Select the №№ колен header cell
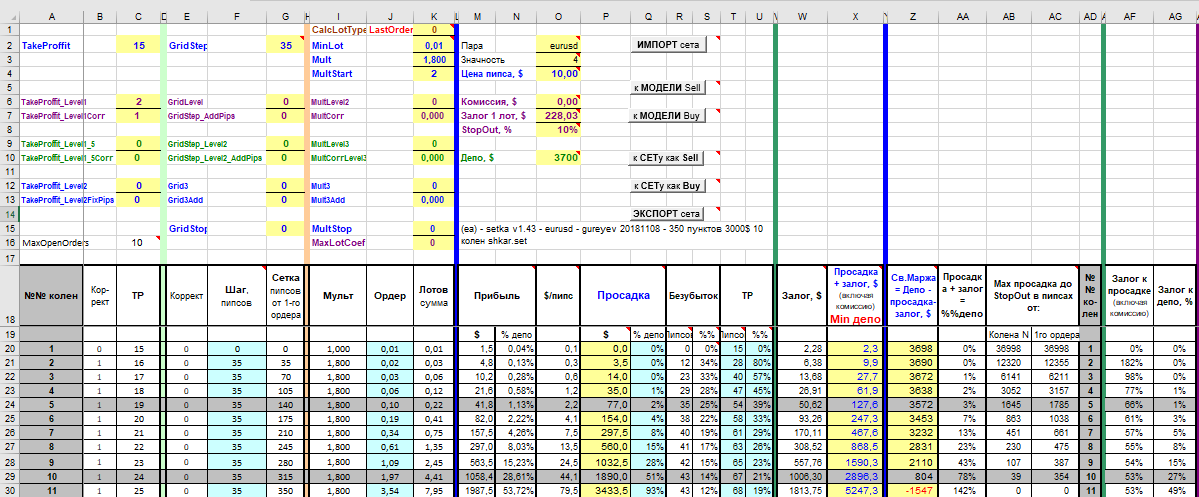 click(51, 296)
